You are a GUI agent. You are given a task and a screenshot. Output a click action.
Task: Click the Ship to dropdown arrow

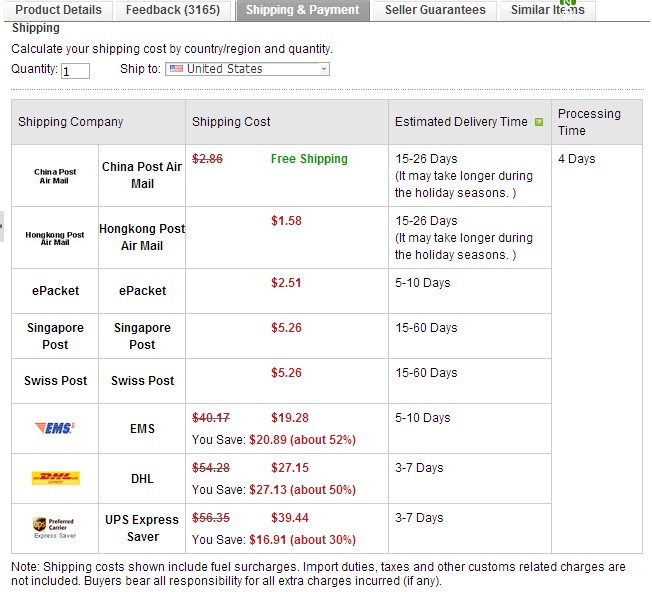click(x=324, y=69)
